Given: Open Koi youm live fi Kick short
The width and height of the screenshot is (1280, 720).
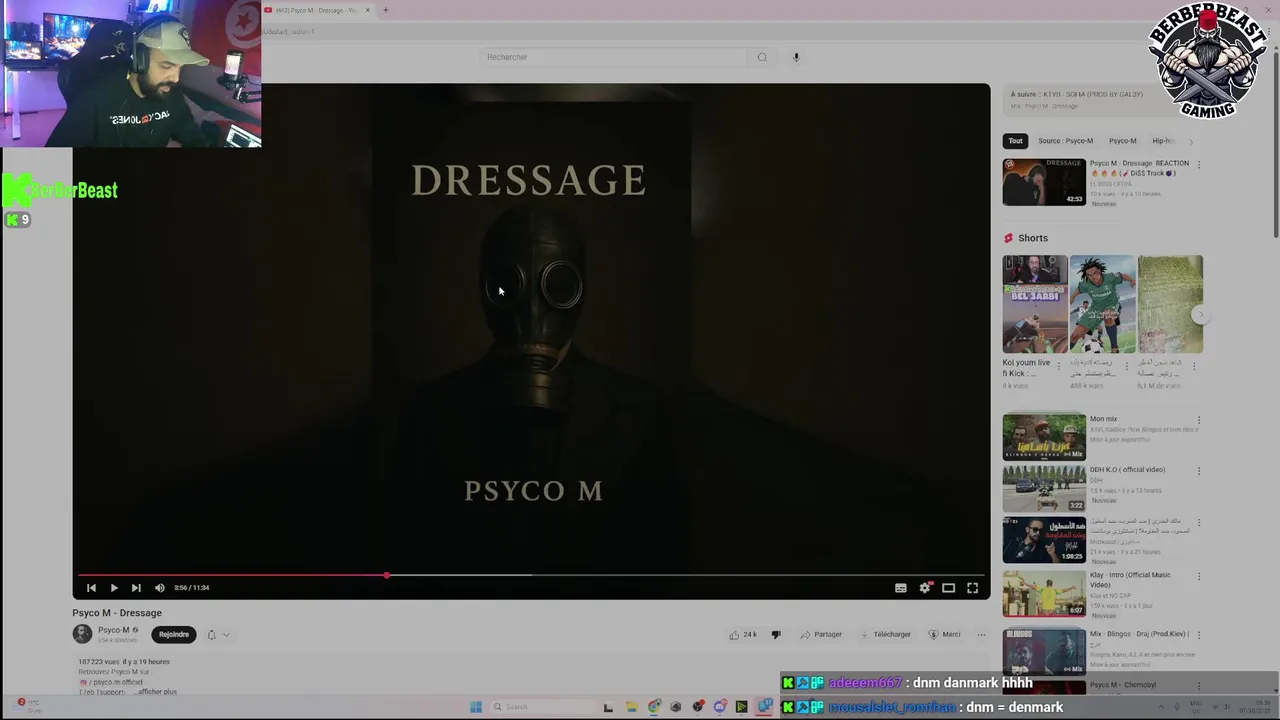Looking at the screenshot, I should 1035,304.
